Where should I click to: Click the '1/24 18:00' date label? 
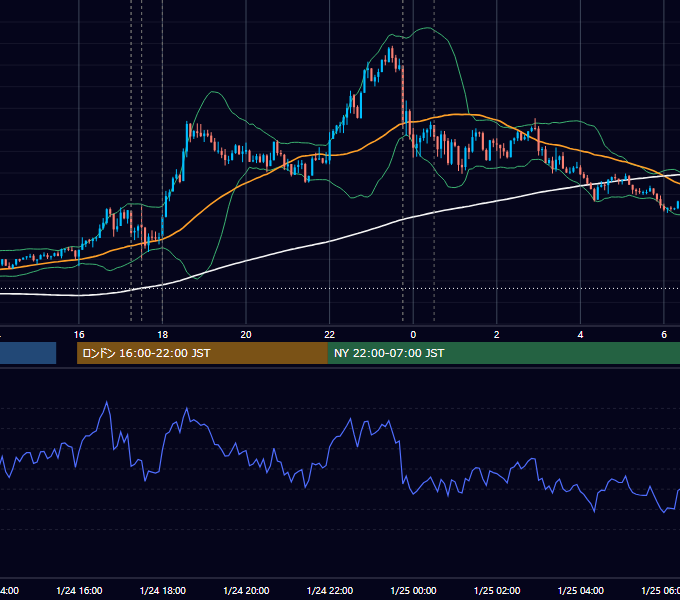163,590
